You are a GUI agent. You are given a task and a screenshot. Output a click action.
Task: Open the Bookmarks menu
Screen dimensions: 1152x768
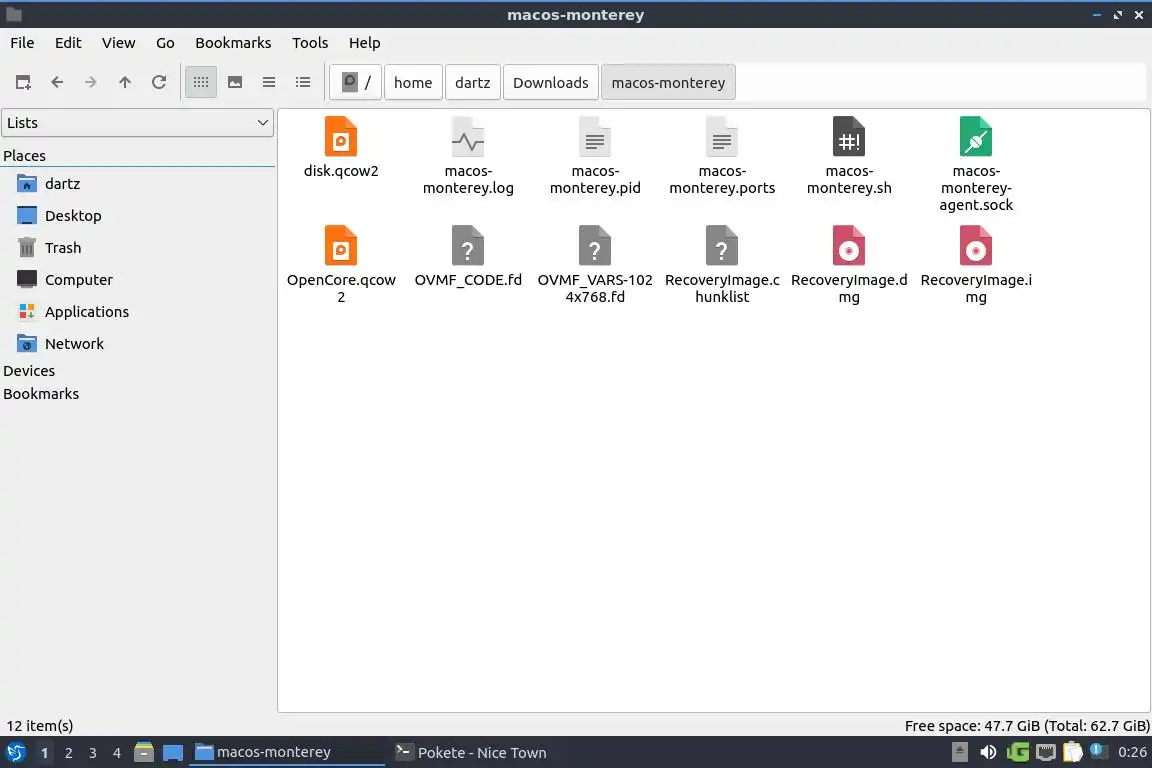[x=233, y=43]
